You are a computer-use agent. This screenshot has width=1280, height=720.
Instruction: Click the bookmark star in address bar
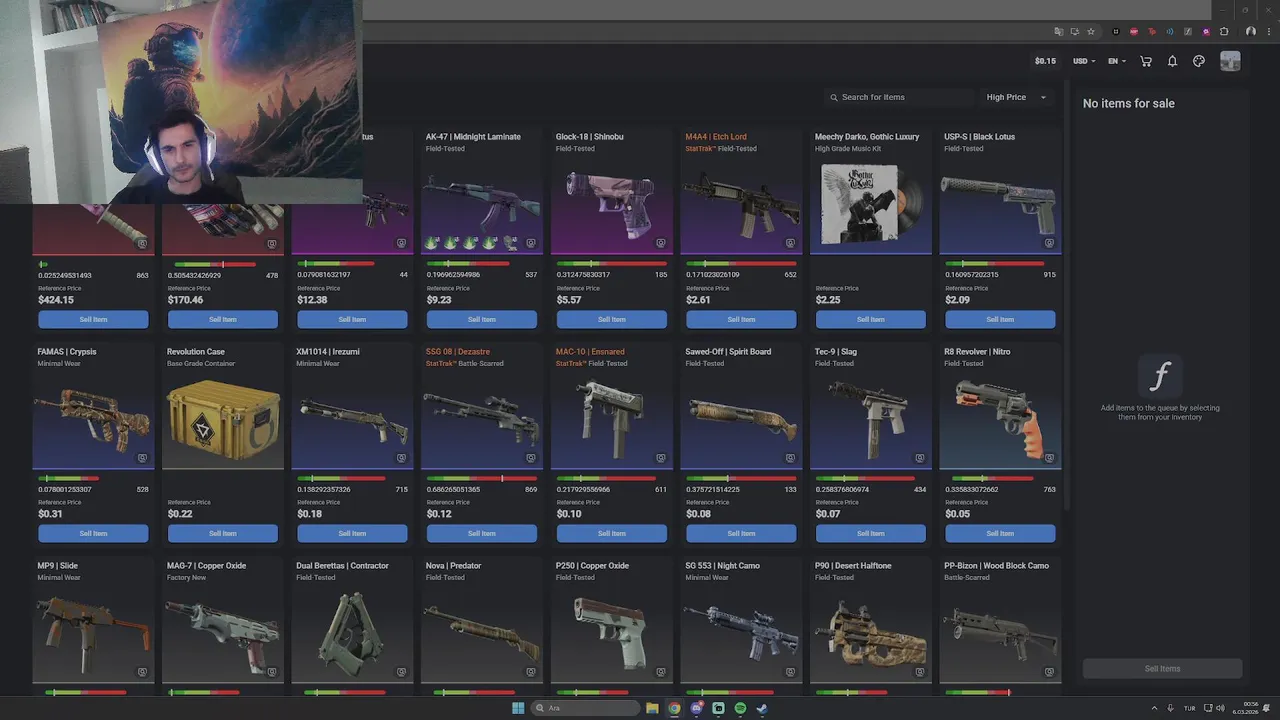[1091, 31]
